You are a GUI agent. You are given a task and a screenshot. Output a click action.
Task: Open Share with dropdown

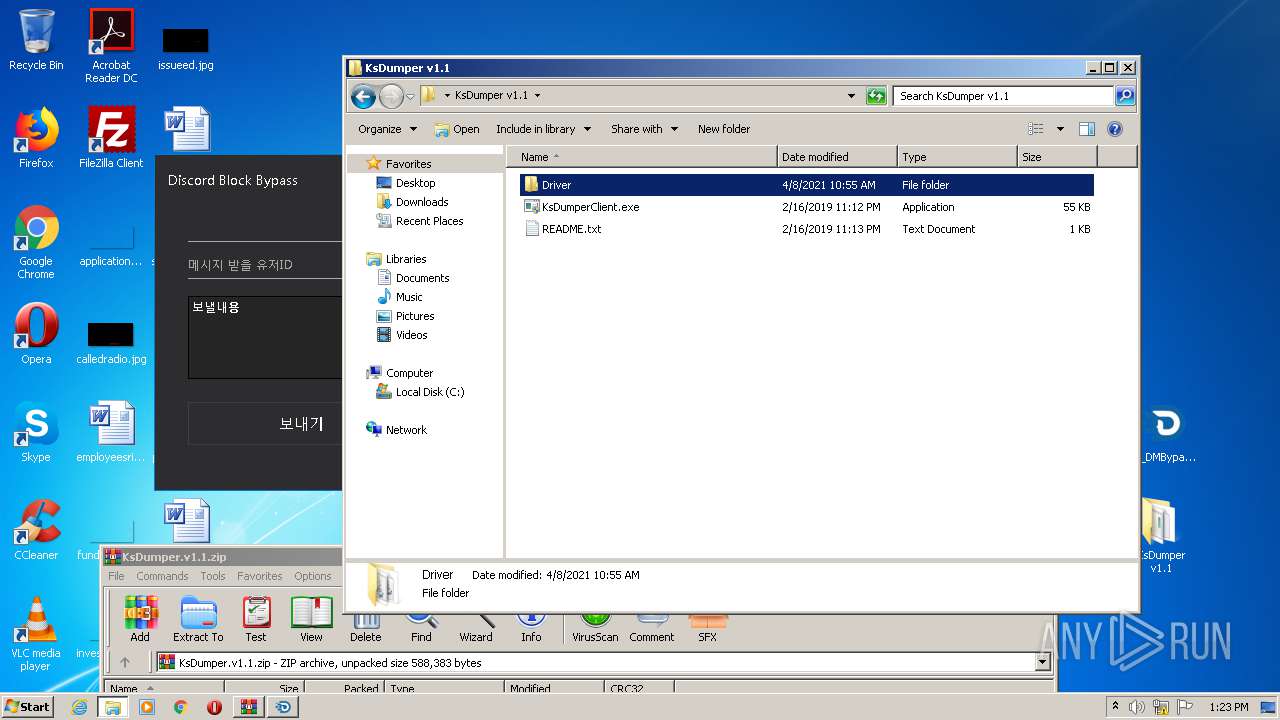(644, 129)
